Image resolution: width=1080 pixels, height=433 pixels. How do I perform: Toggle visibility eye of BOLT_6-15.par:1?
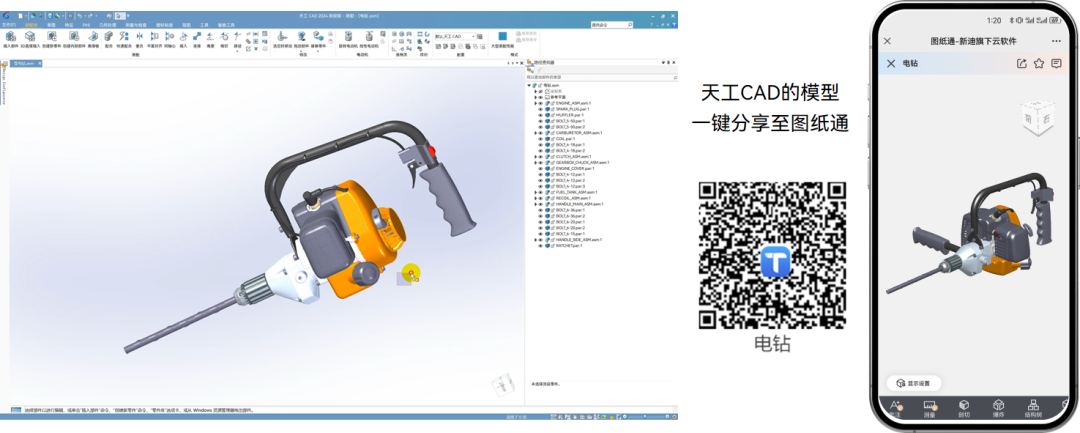tap(541, 234)
